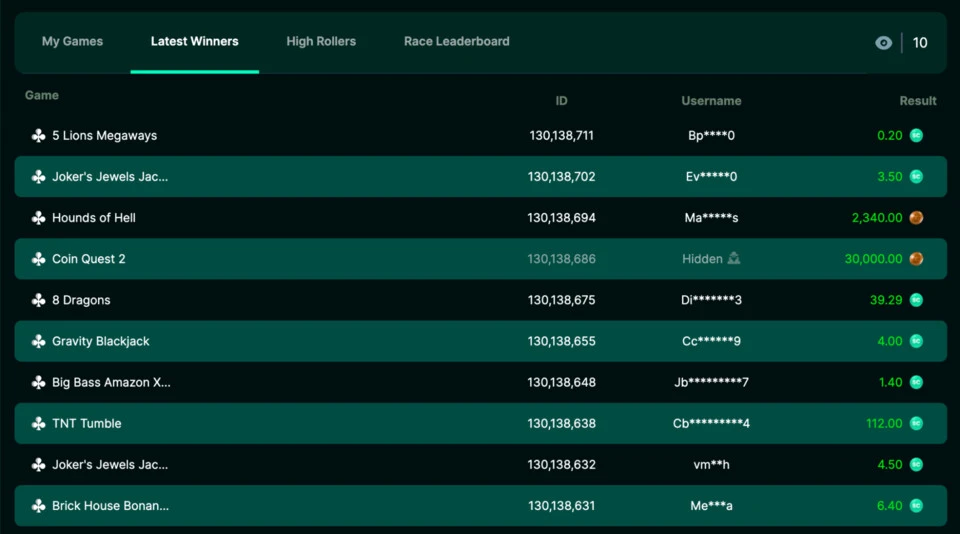Click username Me***a
This screenshot has width=960, height=534.
click(x=711, y=506)
